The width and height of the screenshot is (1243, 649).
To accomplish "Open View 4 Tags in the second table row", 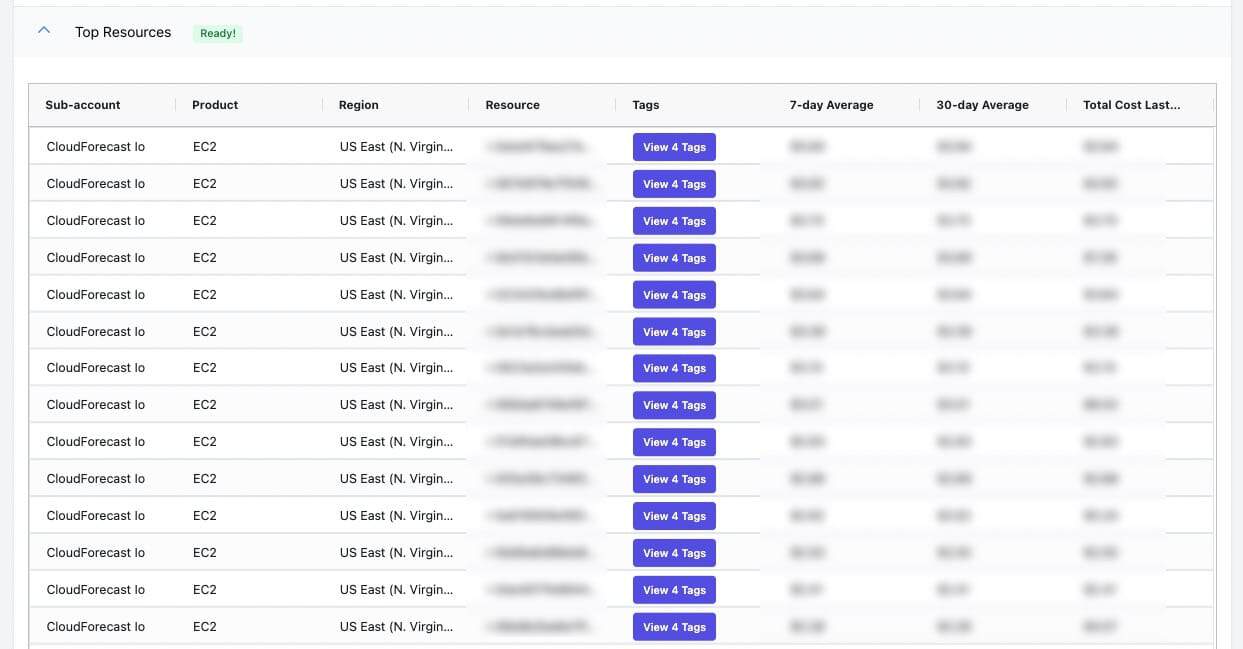I will [674, 184].
